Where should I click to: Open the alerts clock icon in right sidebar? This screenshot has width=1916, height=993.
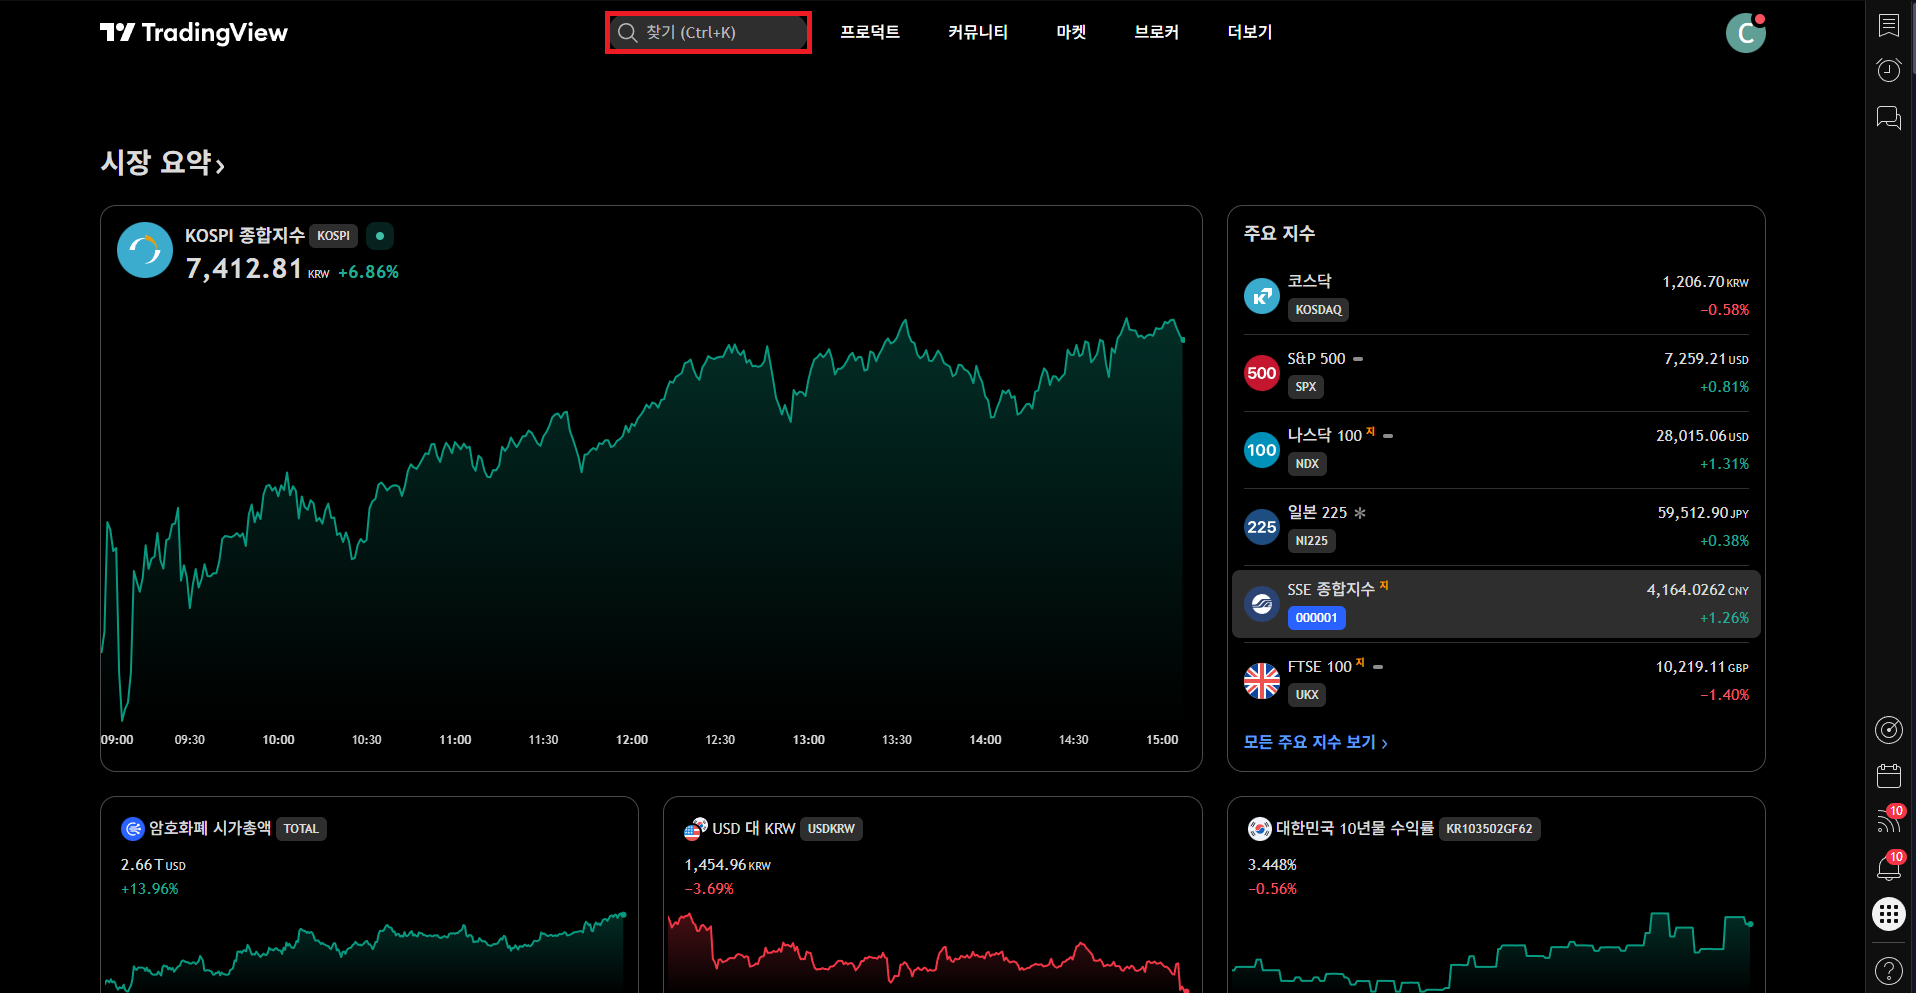[1888, 70]
